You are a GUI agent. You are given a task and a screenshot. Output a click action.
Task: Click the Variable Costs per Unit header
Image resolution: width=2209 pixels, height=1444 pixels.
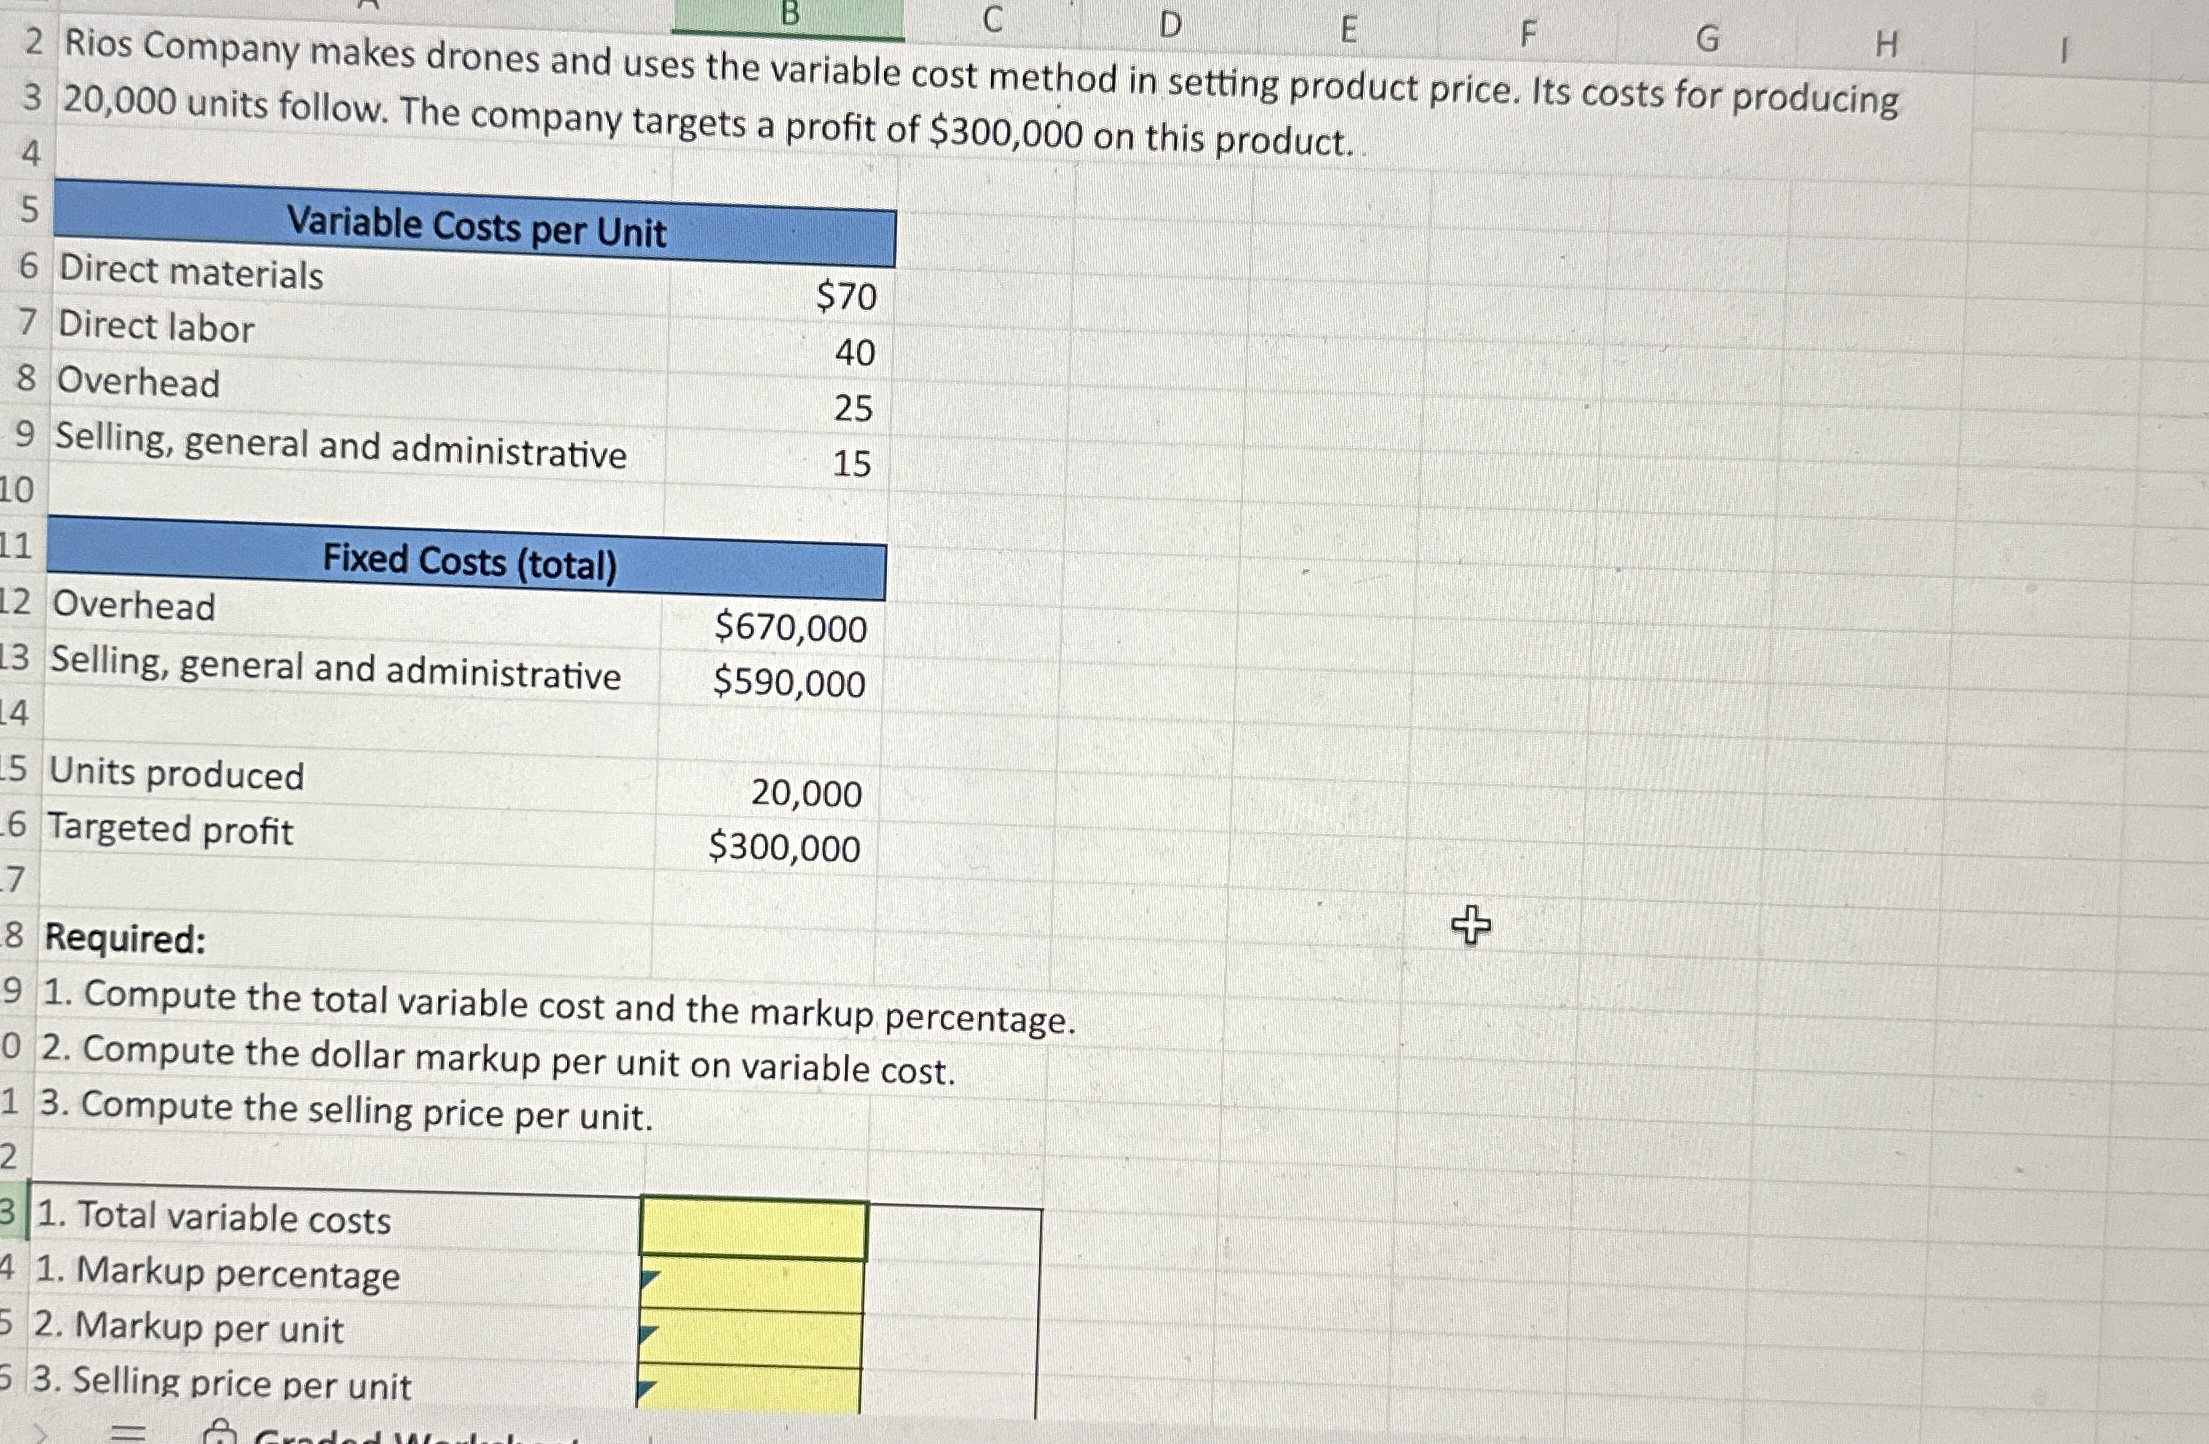[x=475, y=227]
